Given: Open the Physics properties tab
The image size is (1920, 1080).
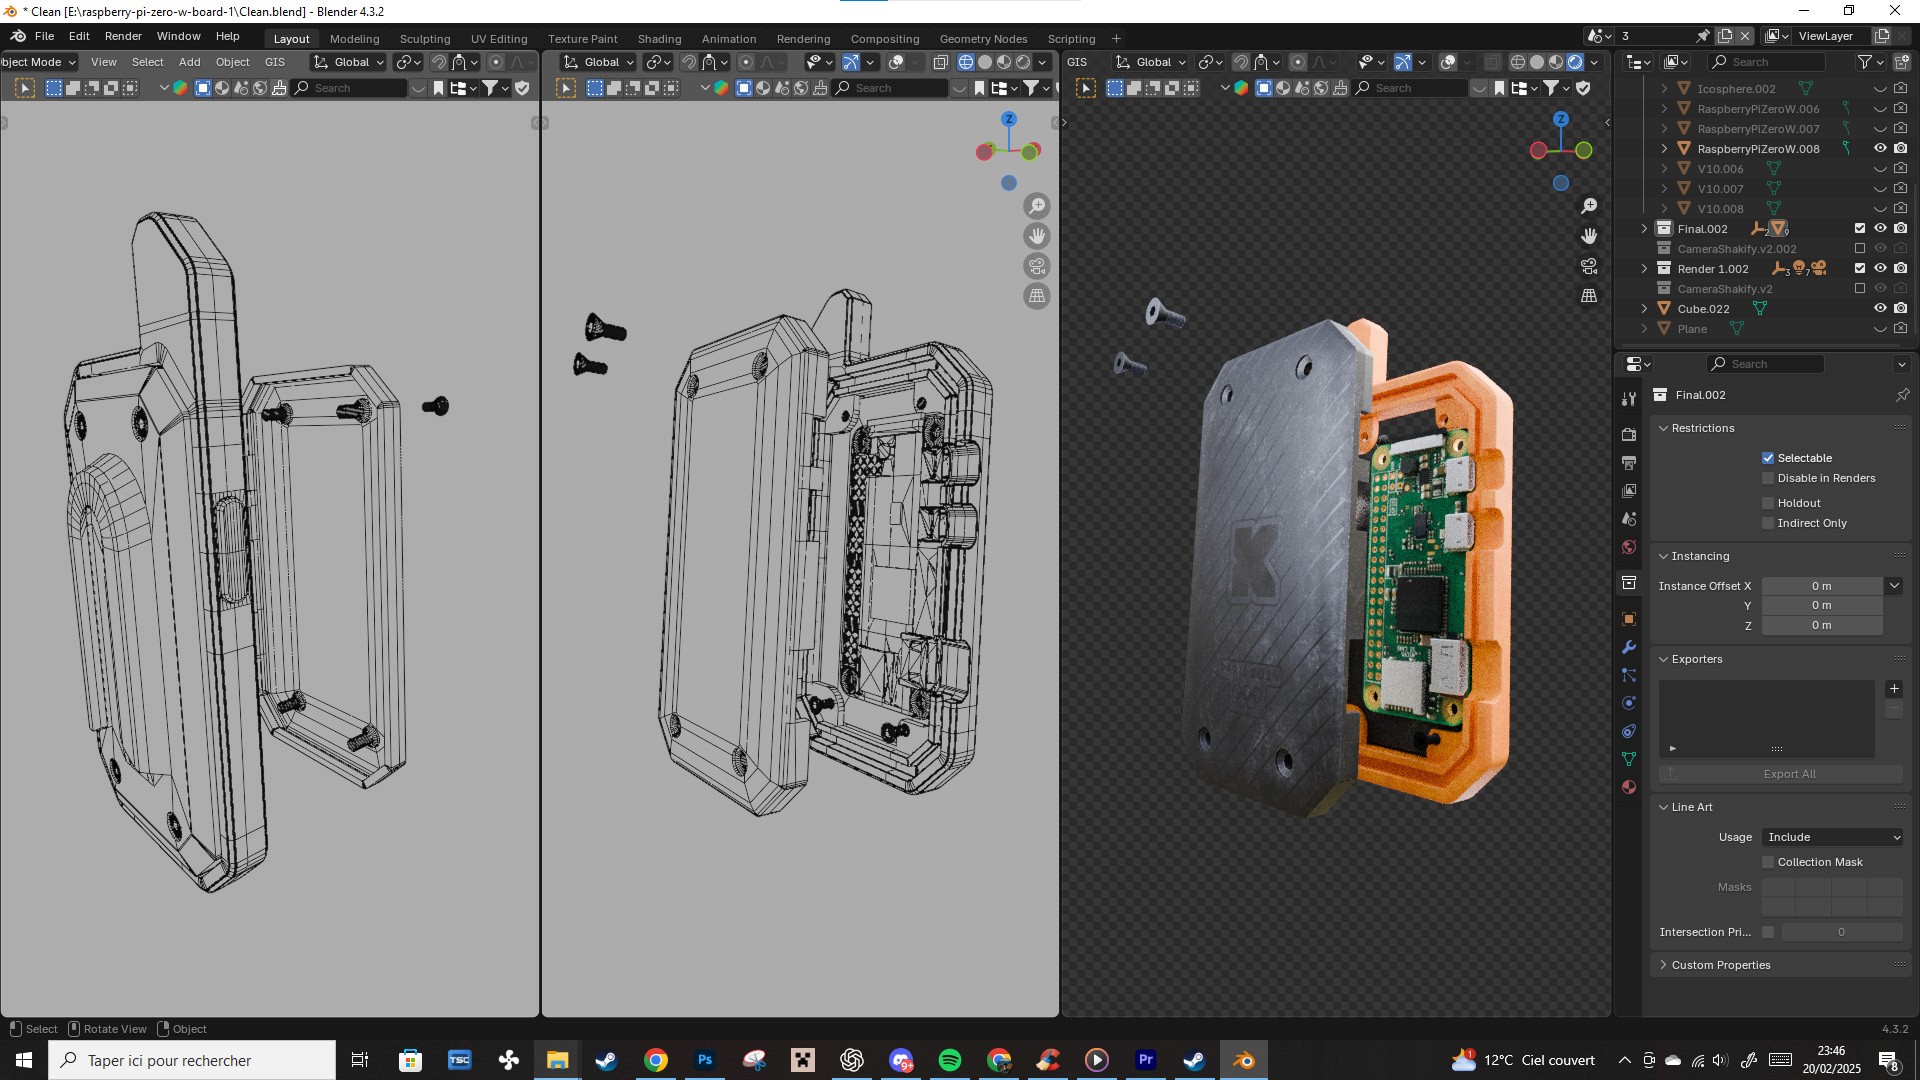Looking at the screenshot, I should [1629, 703].
